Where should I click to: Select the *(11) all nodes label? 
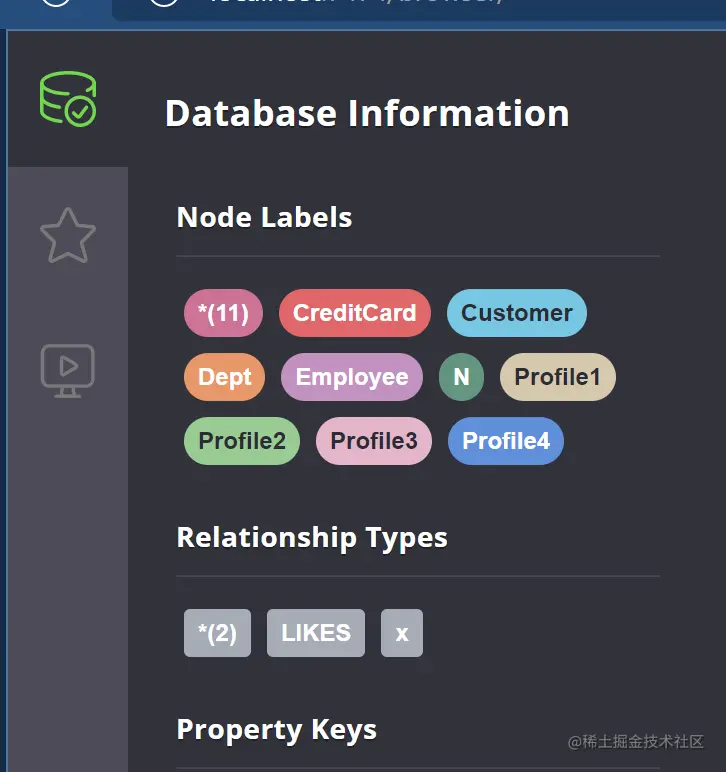[223, 313]
